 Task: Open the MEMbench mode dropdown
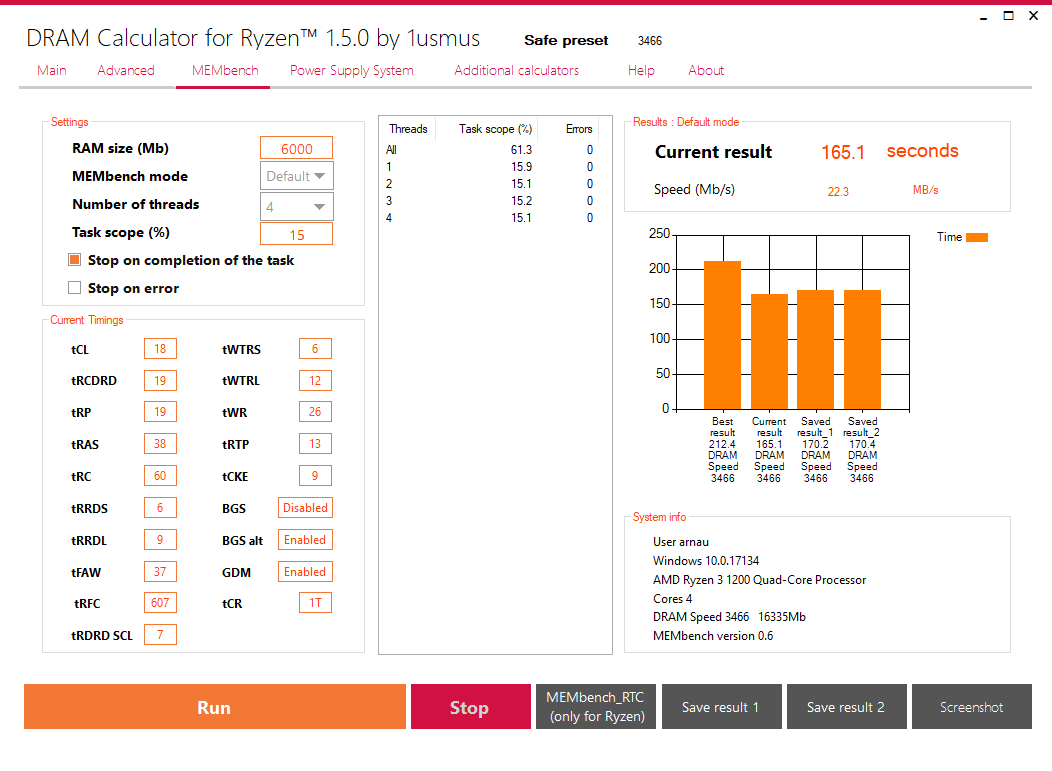tap(297, 176)
